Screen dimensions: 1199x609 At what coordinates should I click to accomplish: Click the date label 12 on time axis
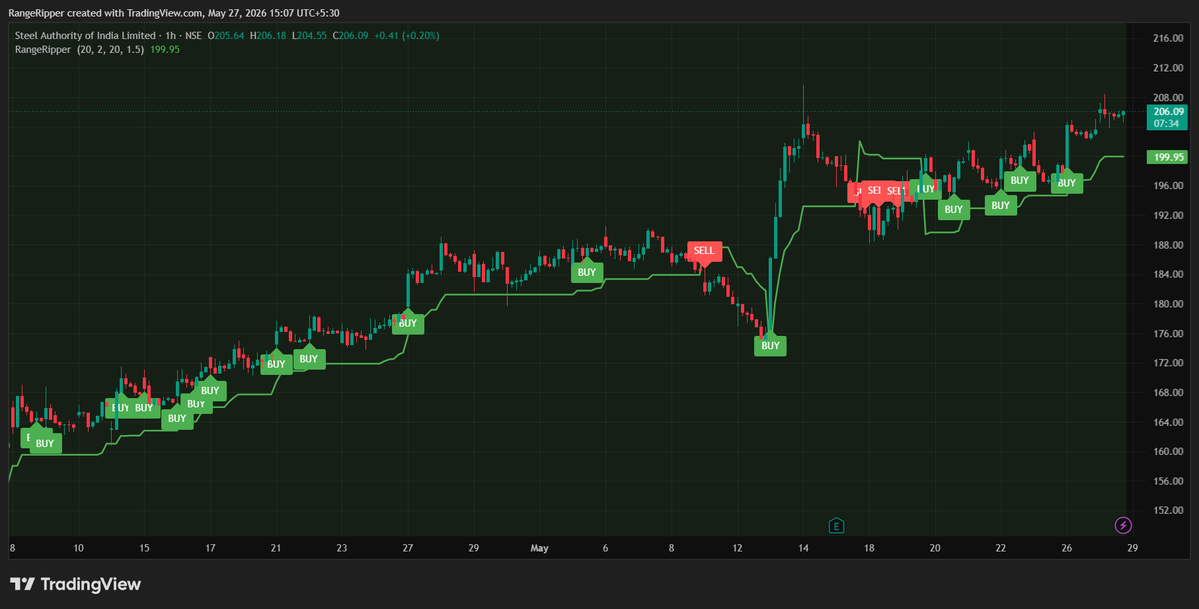pos(737,549)
